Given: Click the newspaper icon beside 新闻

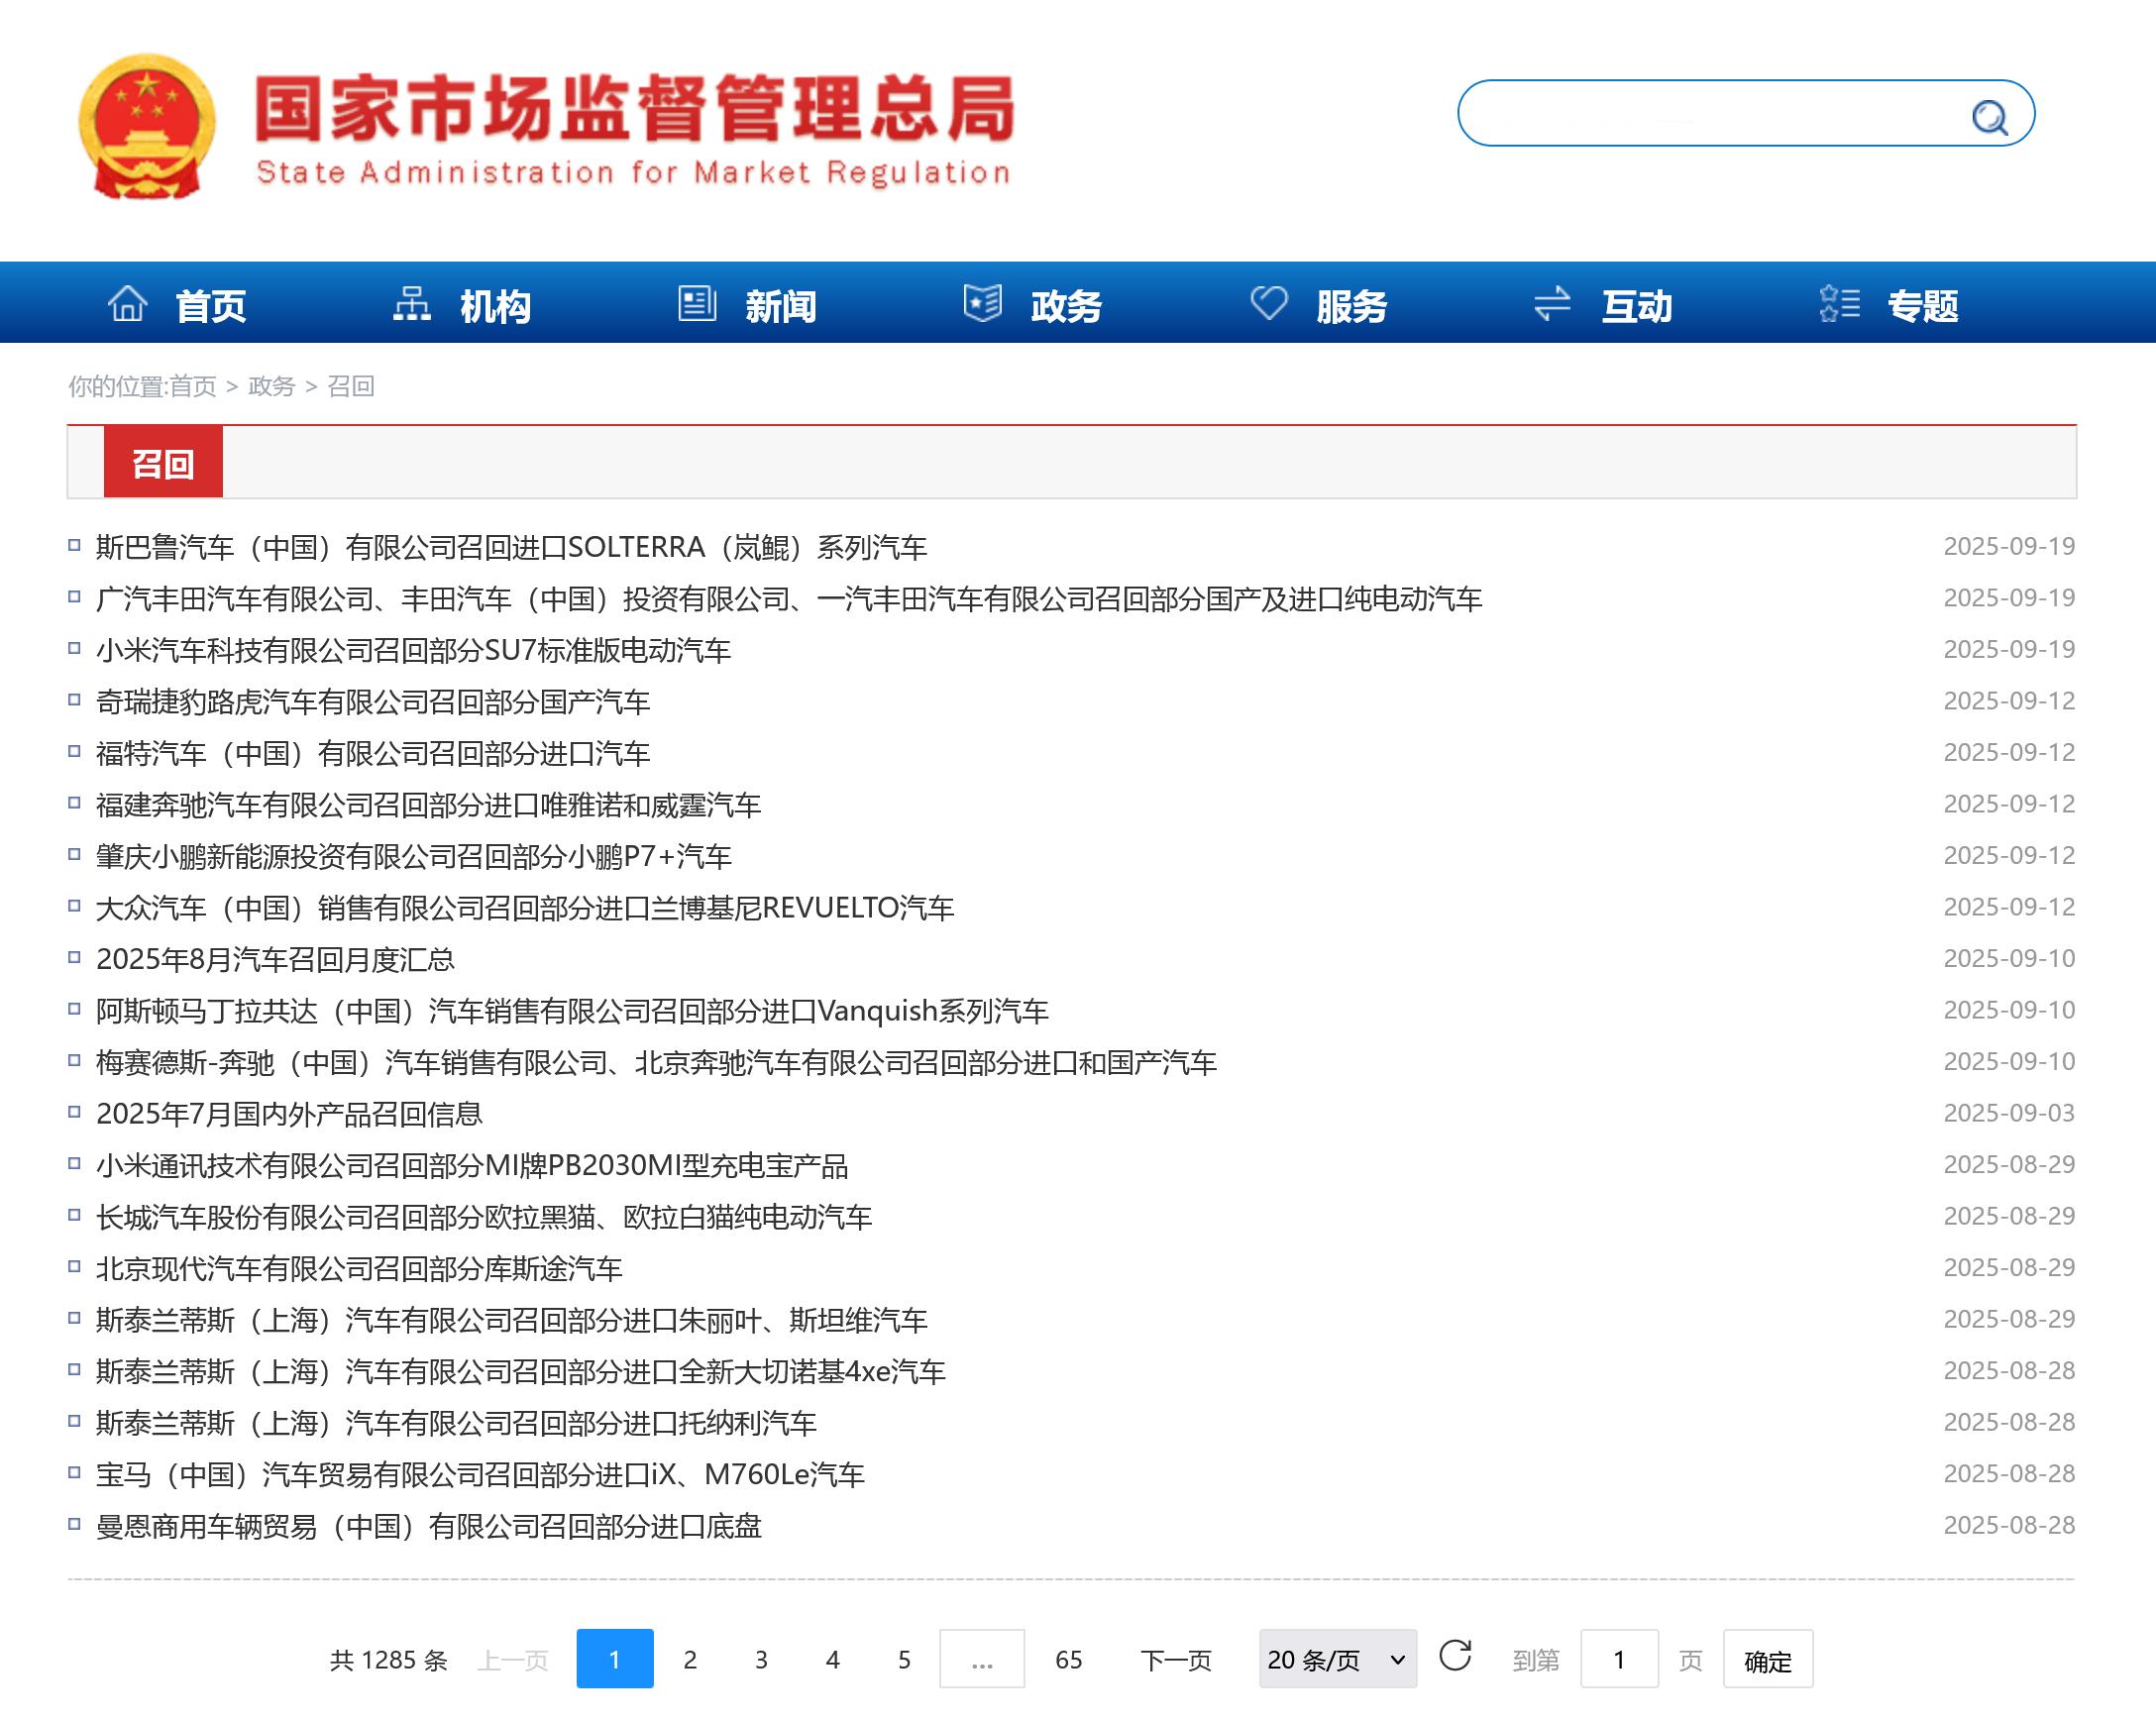Looking at the screenshot, I should click(x=697, y=303).
